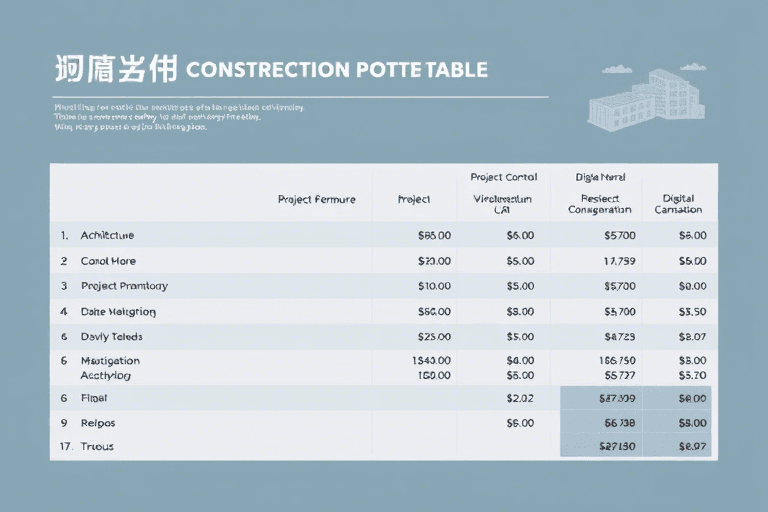Select the Conol Hore row label
768x512 pixels.
tap(108, 261)
